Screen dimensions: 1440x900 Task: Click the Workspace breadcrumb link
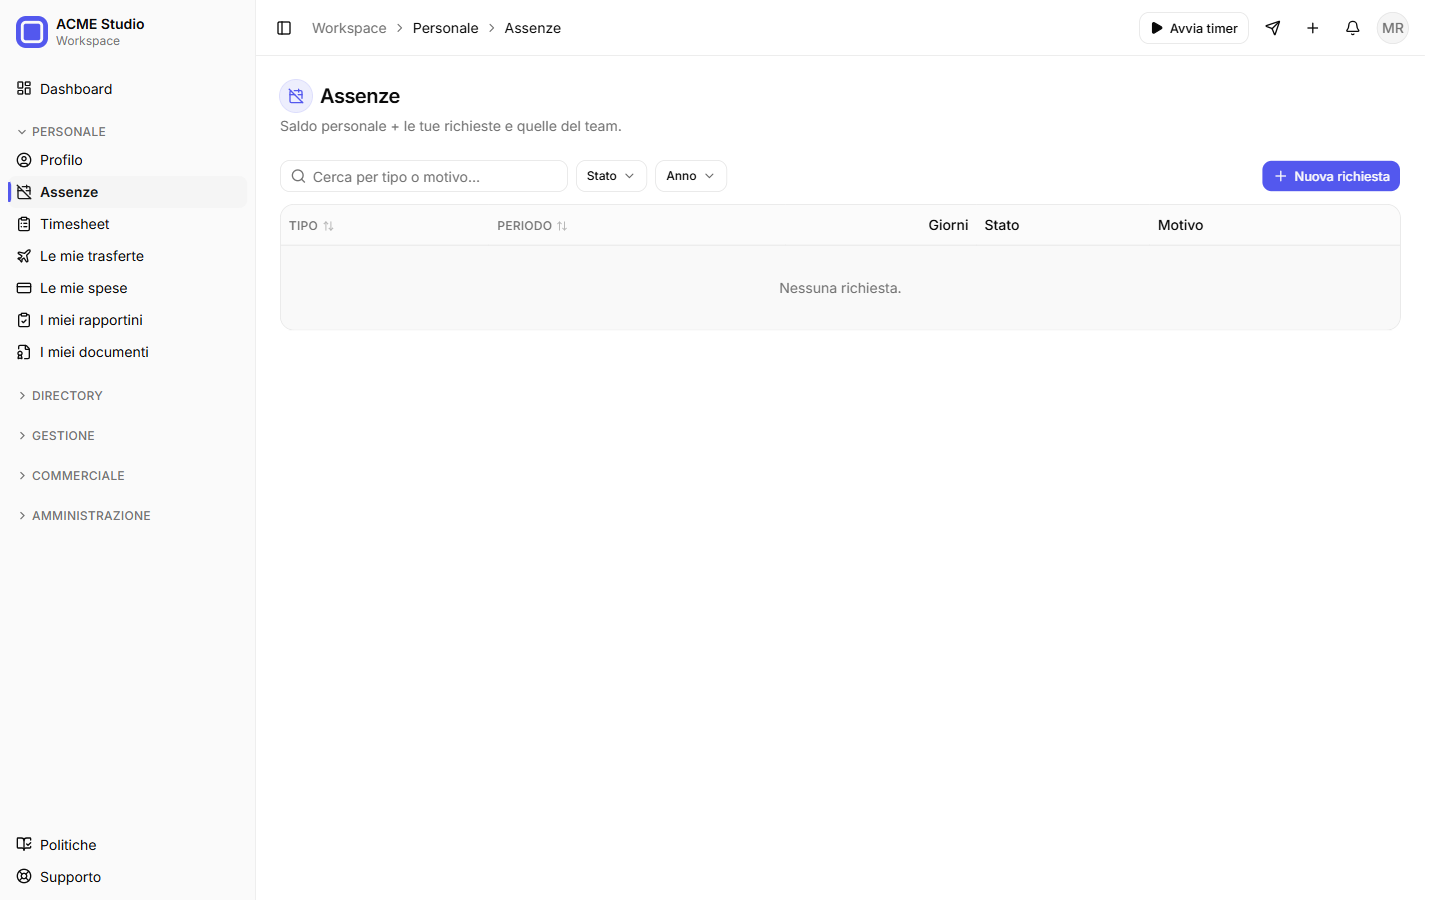click(x=349, y=28)
